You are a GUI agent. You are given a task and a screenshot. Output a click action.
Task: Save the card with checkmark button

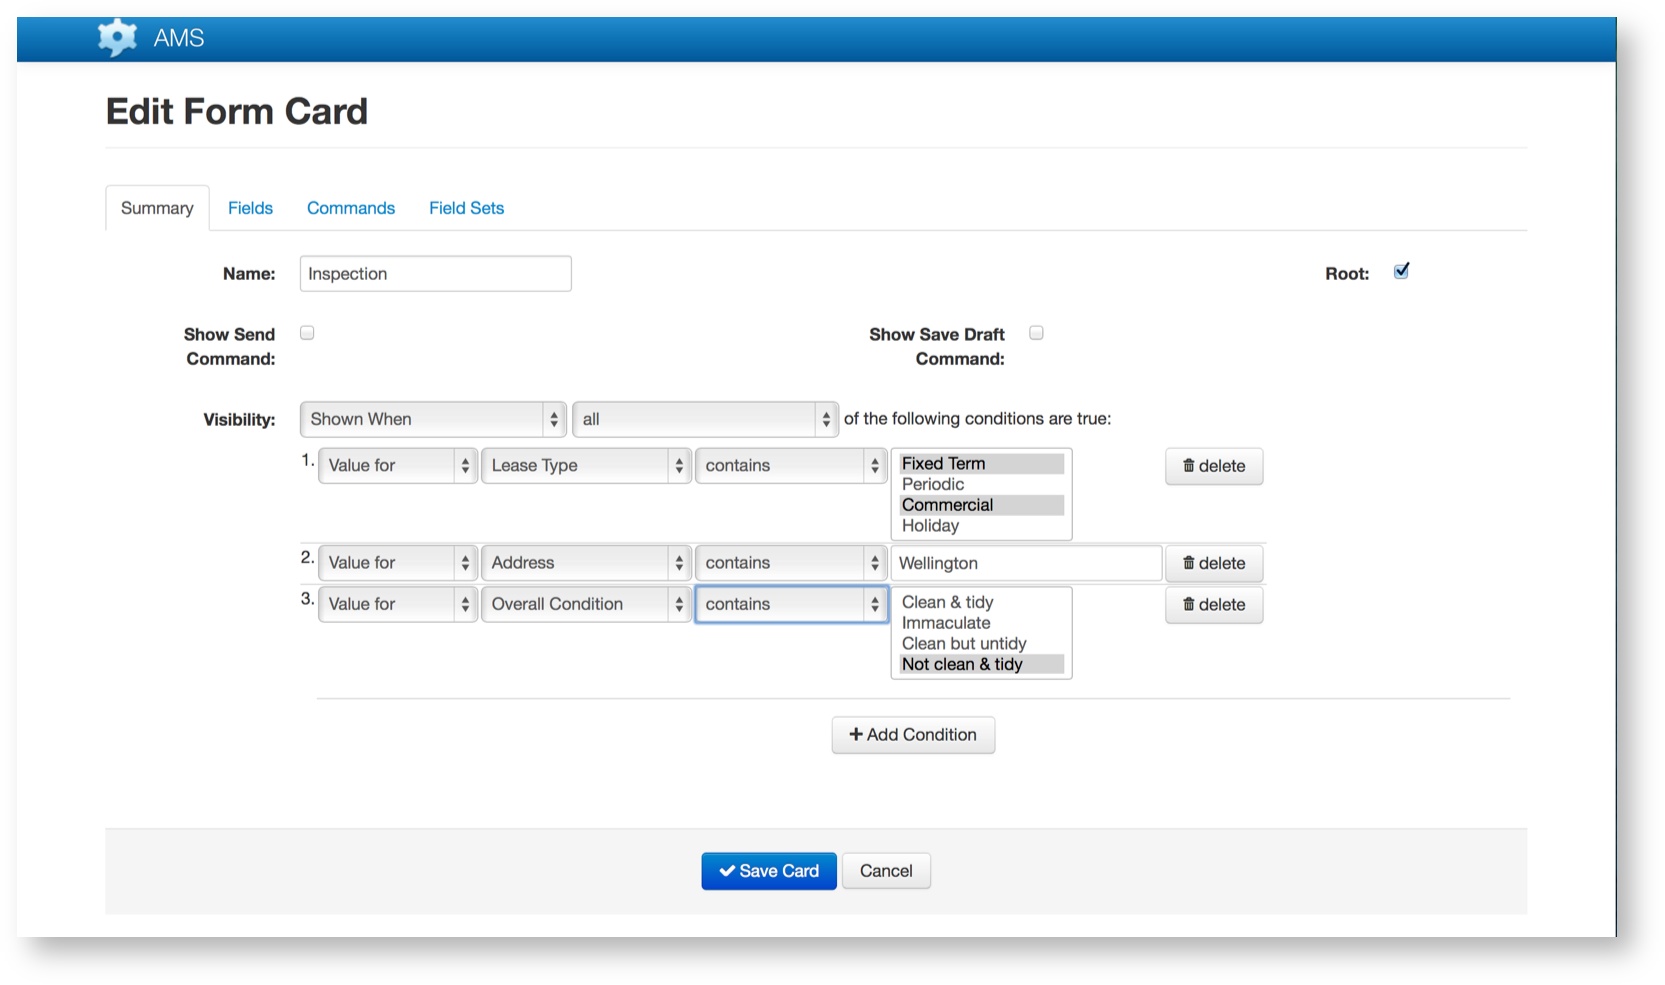click(768, 871)
